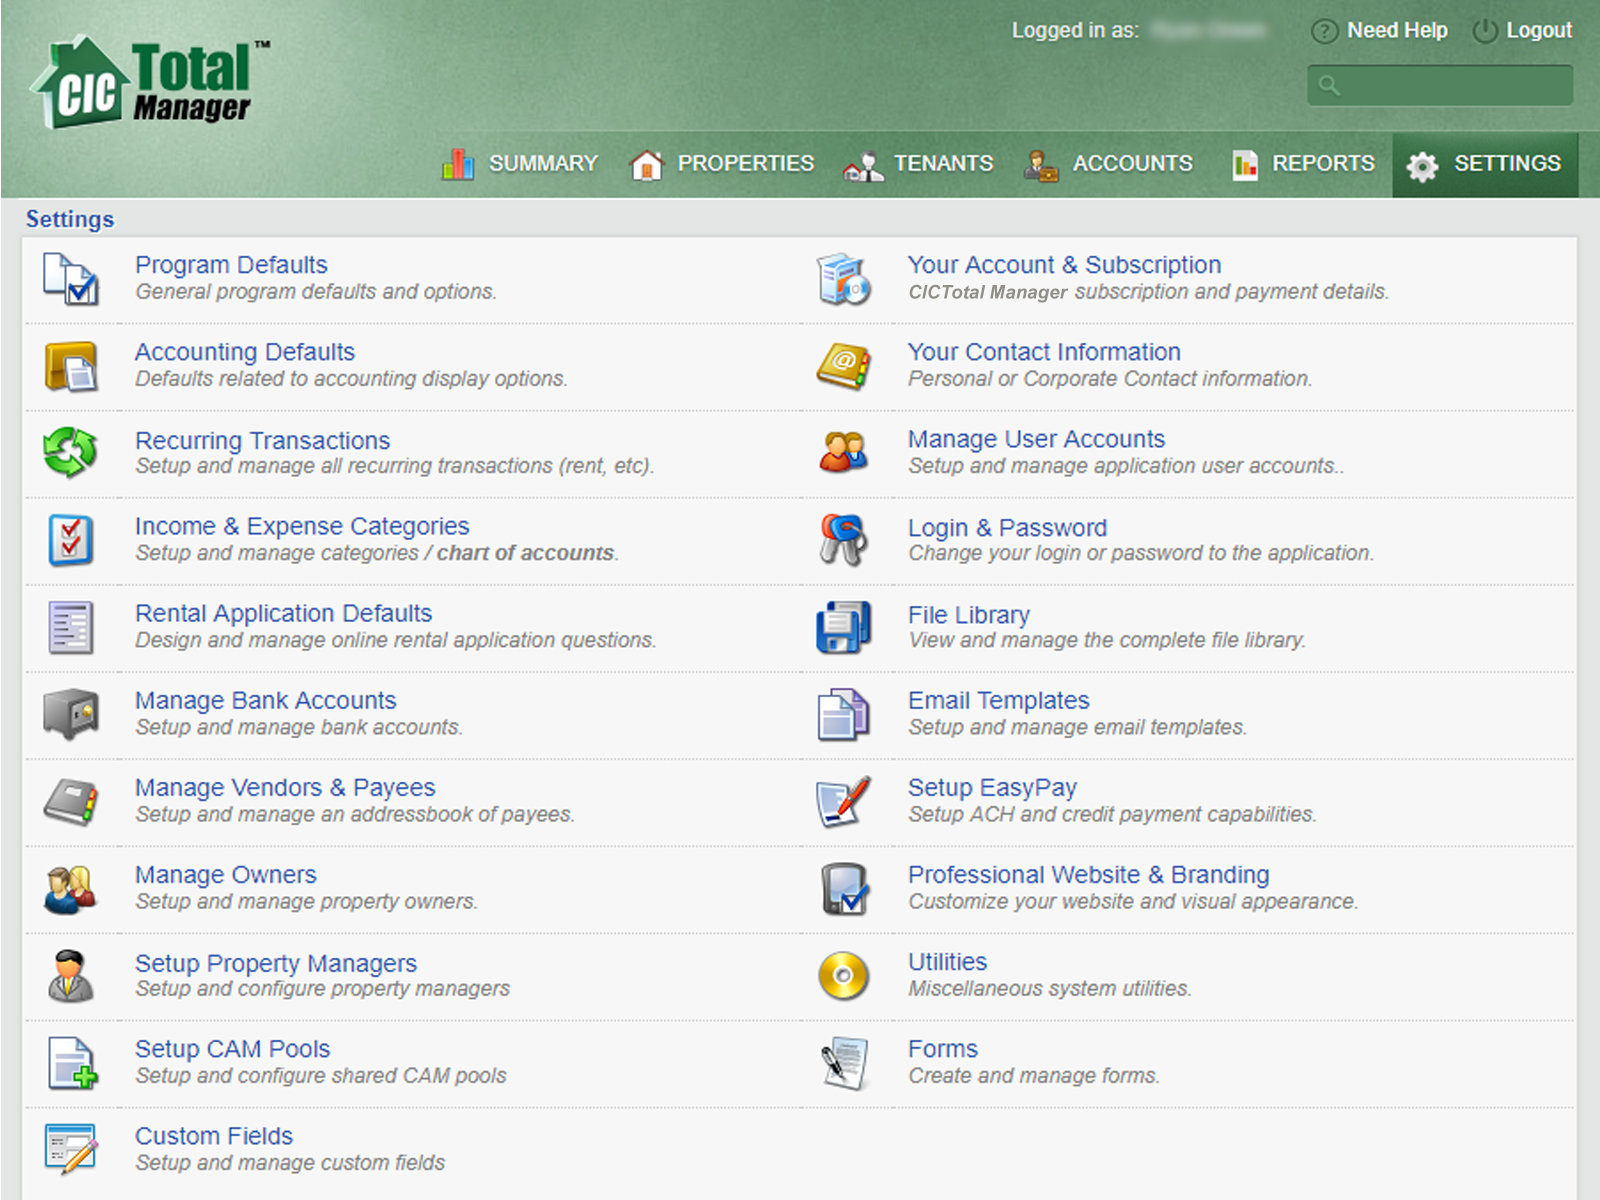Viewport: 1600px width, 1200px height.
Task: Click the Login & Password keys icon
Action: coord(843,540)
